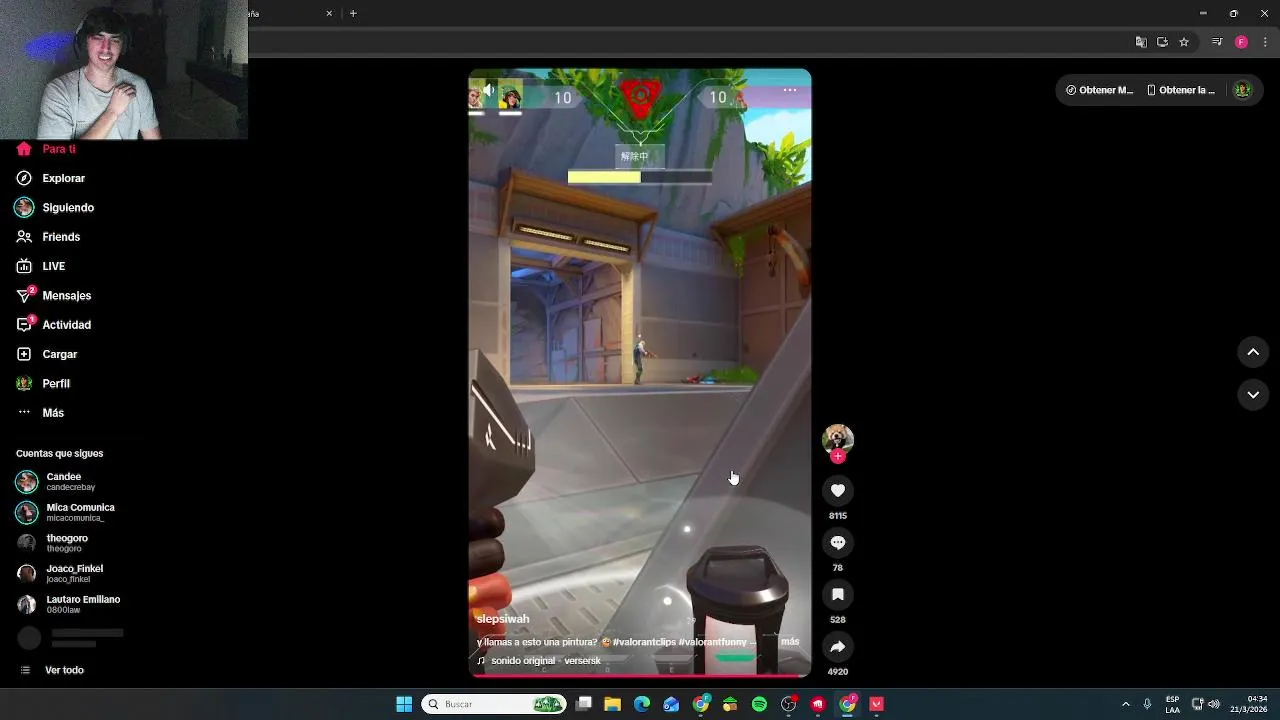Open File Explorer from taskbar
Screen dimensions: 1280x720
(613, 704)
